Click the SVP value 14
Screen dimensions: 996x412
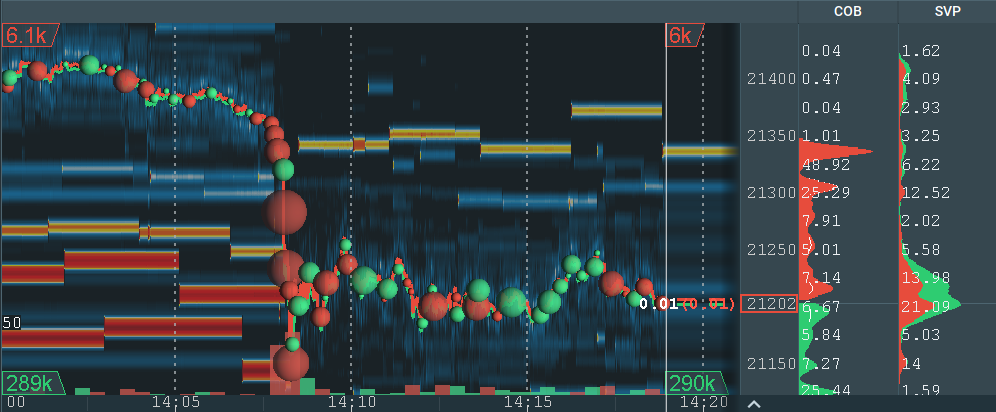(x=910, y=364)
